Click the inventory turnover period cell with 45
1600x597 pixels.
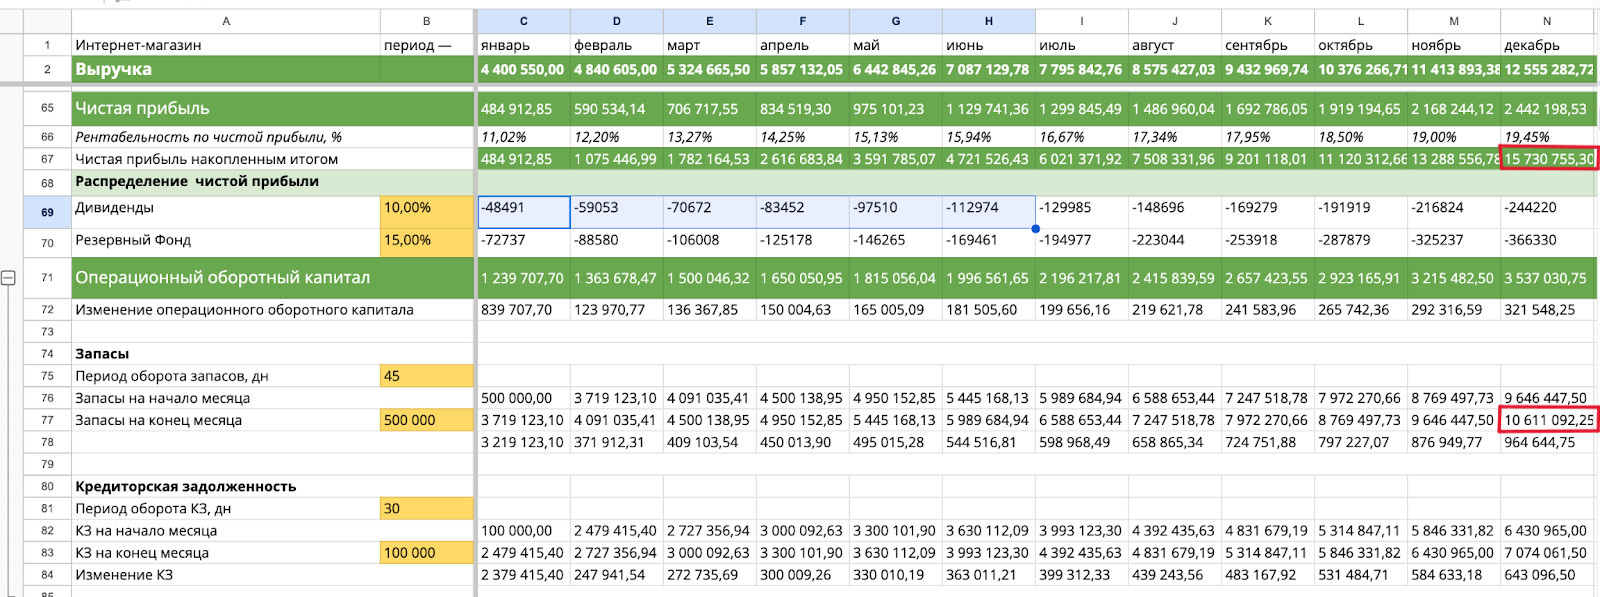(x=426, y=376)
